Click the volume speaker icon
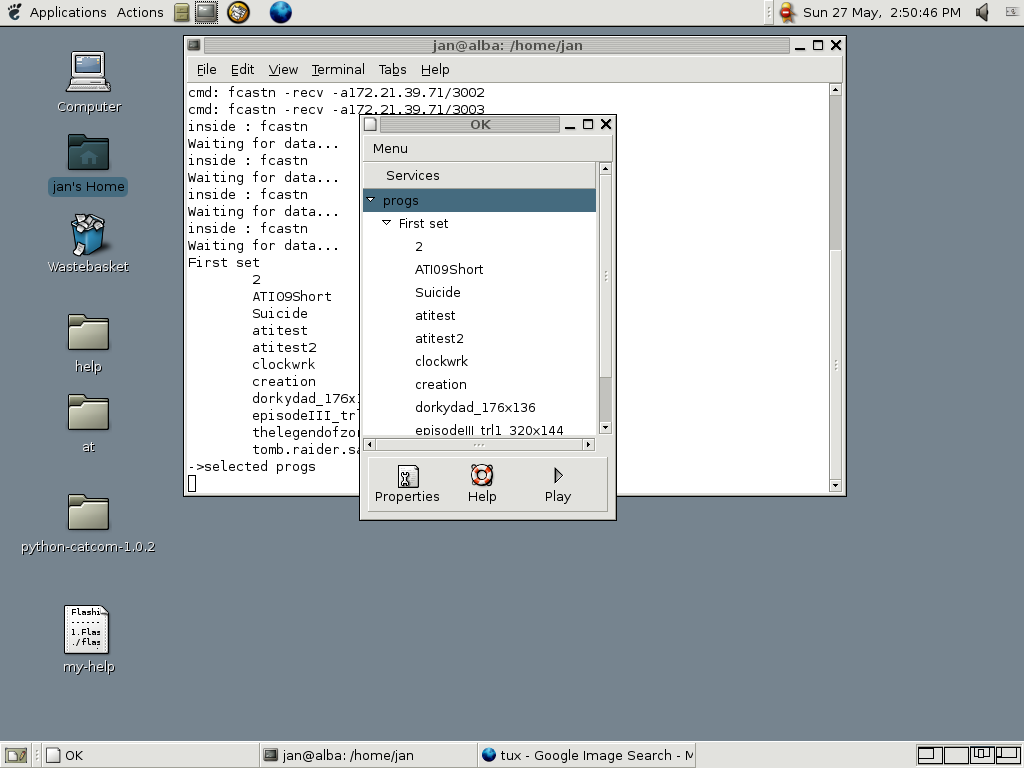 (x=982, y=12)
